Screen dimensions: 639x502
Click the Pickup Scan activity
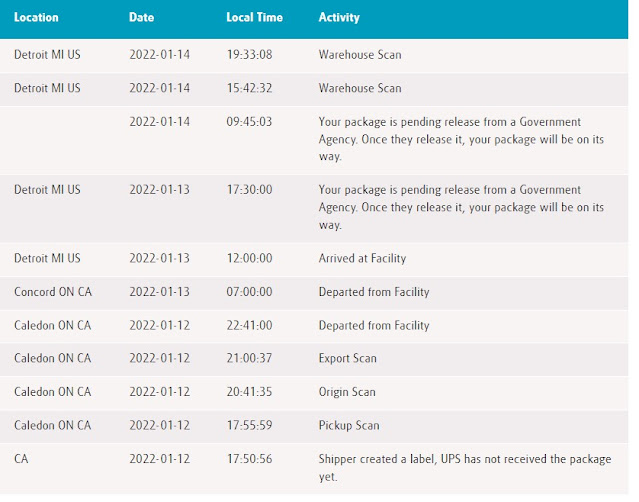[x=348, y=425]
